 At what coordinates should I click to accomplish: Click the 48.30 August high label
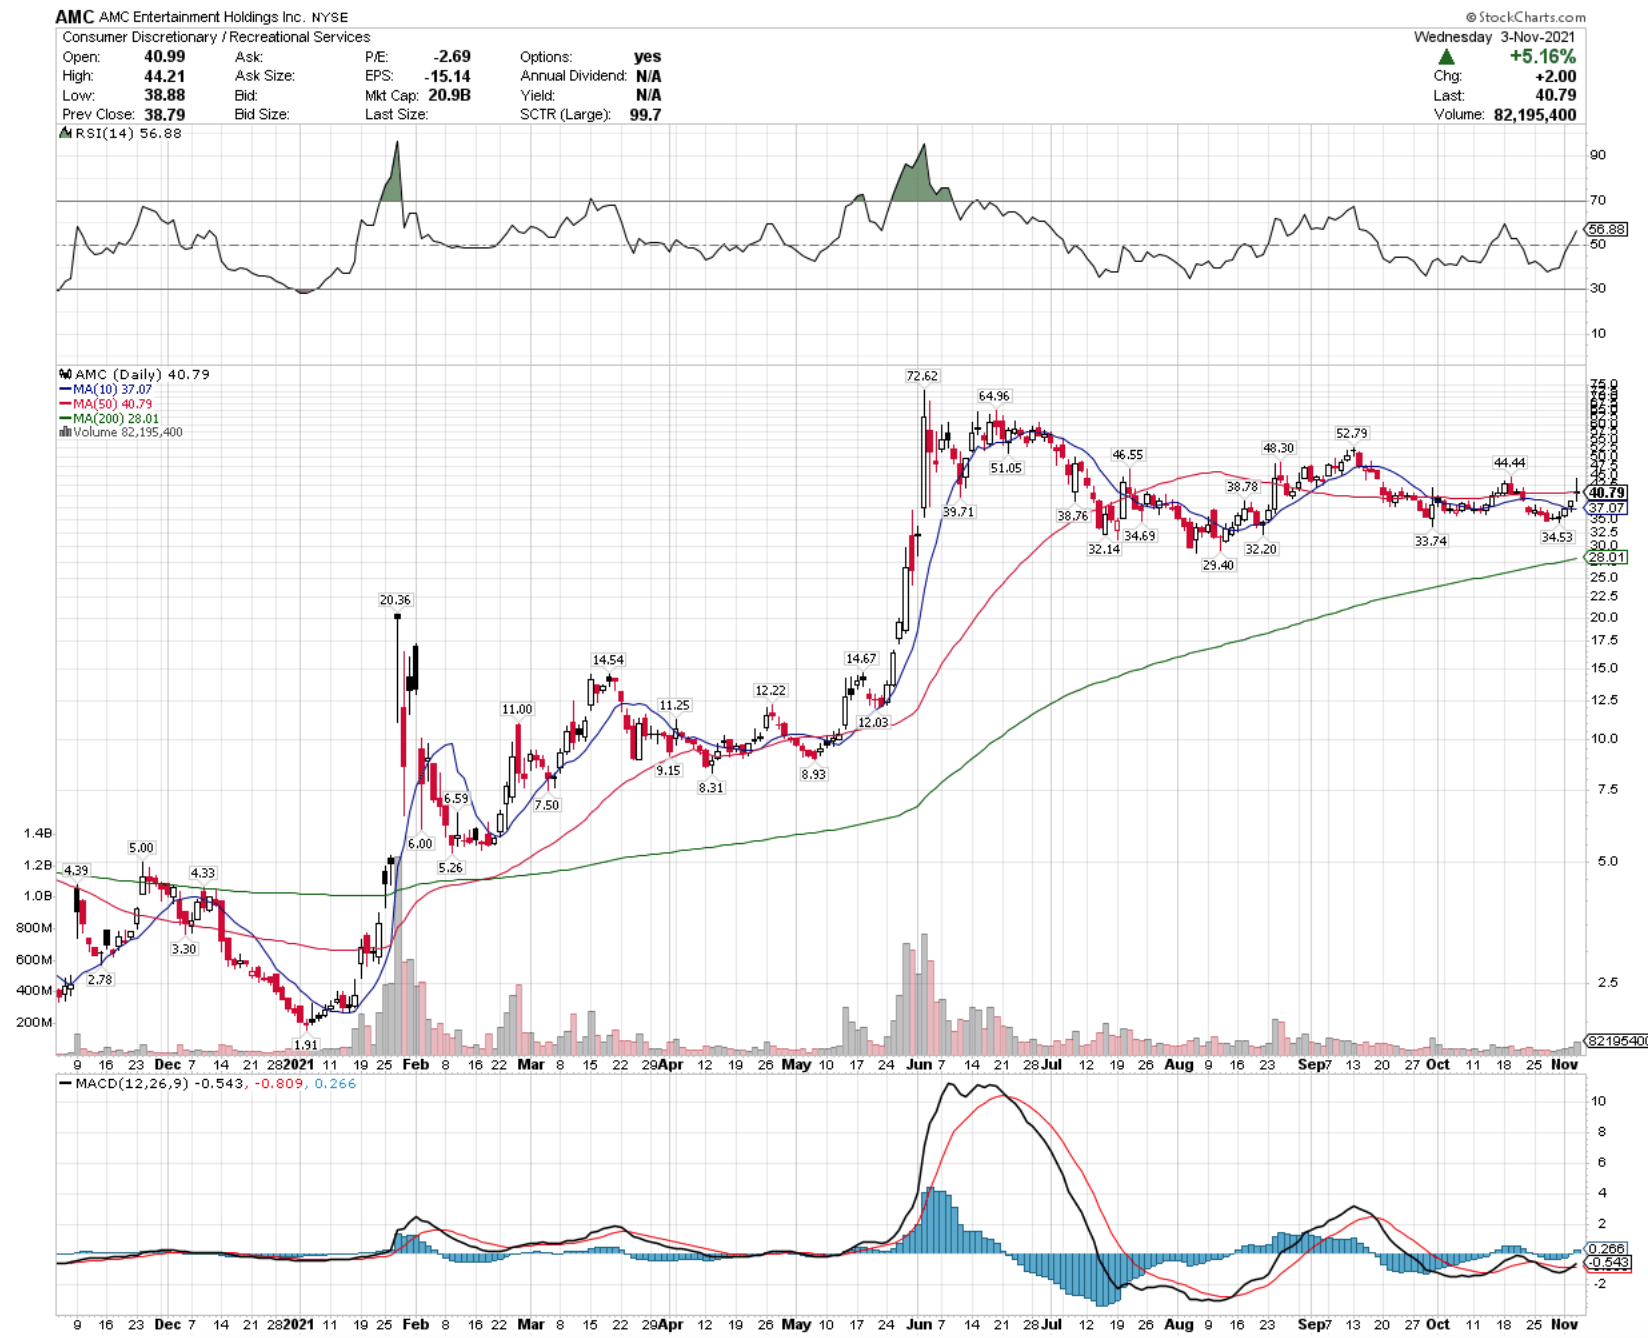tap(1278, 448)
